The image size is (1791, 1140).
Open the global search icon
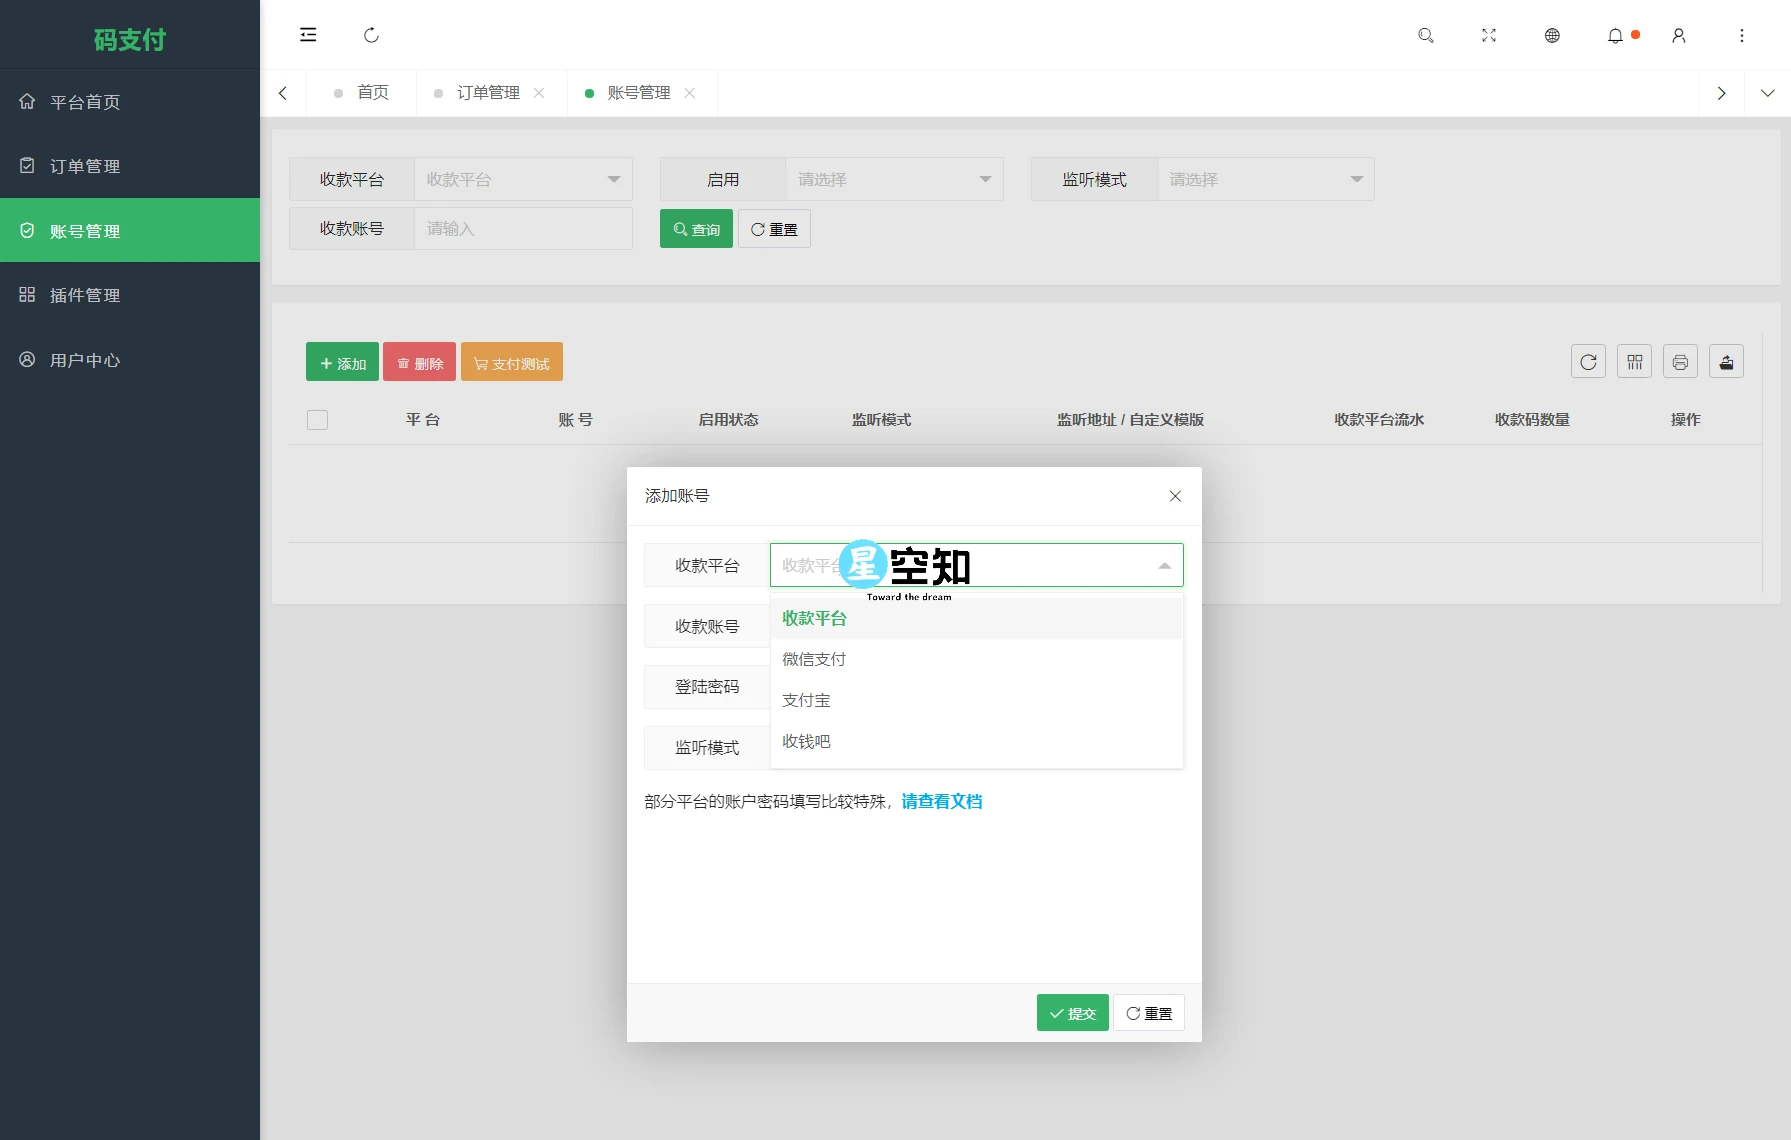(1426, 35)
